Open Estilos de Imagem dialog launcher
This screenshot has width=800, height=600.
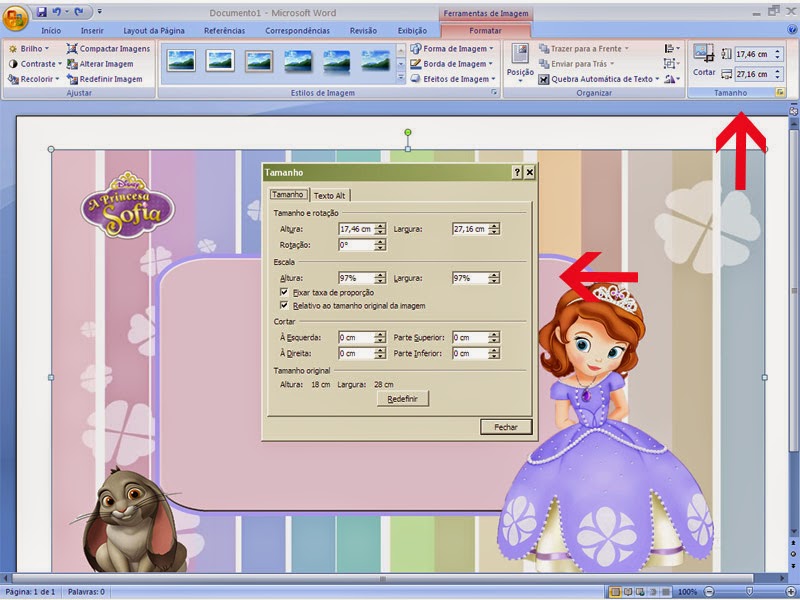(x=494, y=92)
